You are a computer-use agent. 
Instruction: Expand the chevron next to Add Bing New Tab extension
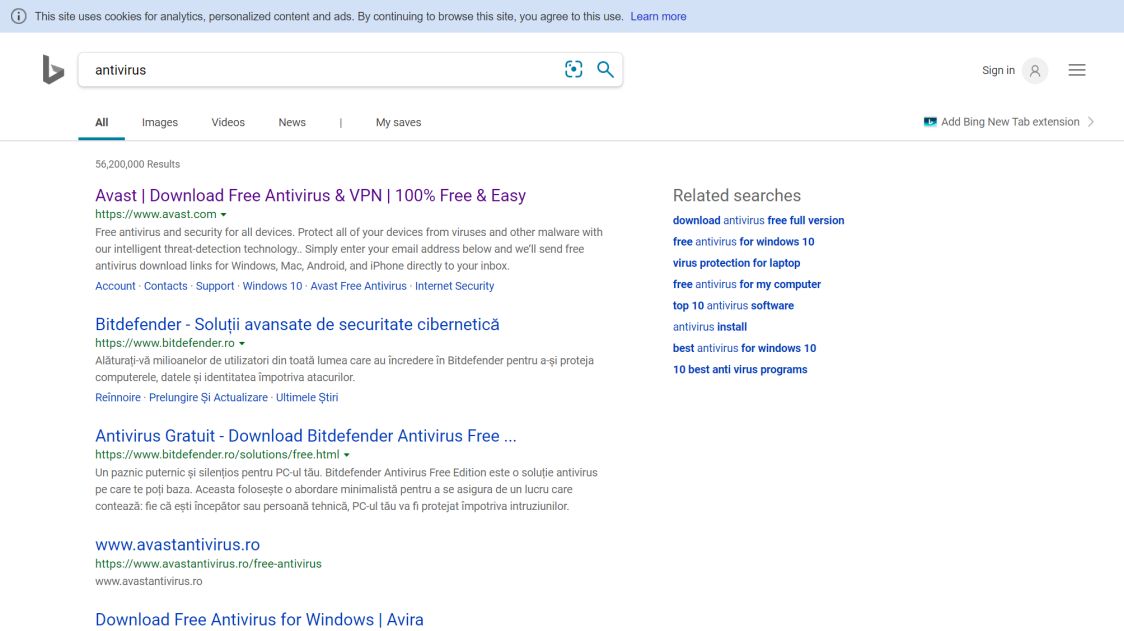pyautogui.click(x=1091, y=122)
